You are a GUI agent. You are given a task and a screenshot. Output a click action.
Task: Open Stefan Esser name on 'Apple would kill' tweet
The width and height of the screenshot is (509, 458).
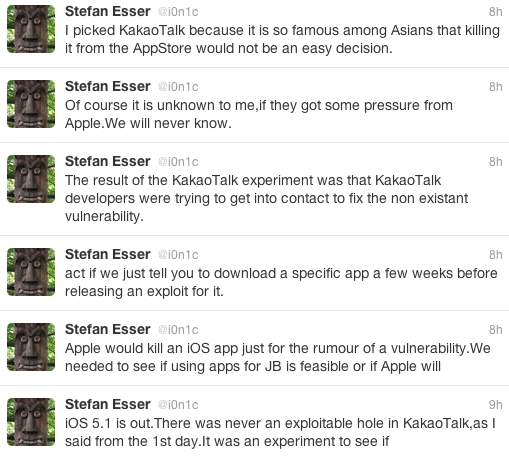(x=108, y=330)
